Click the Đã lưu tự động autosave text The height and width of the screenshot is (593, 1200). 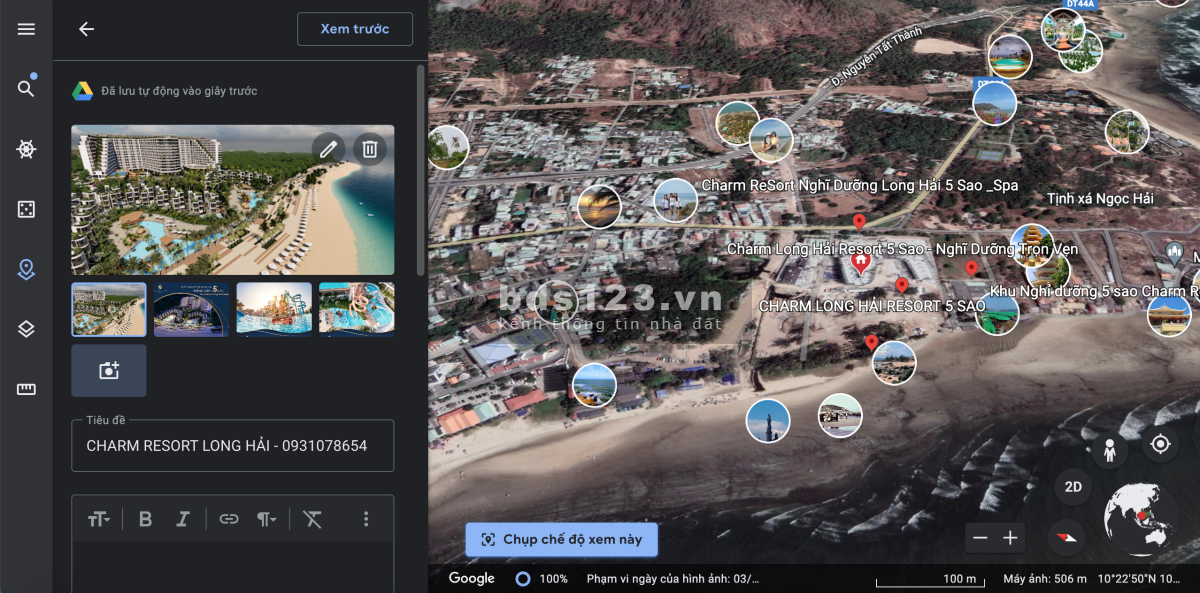coord(179,91)
